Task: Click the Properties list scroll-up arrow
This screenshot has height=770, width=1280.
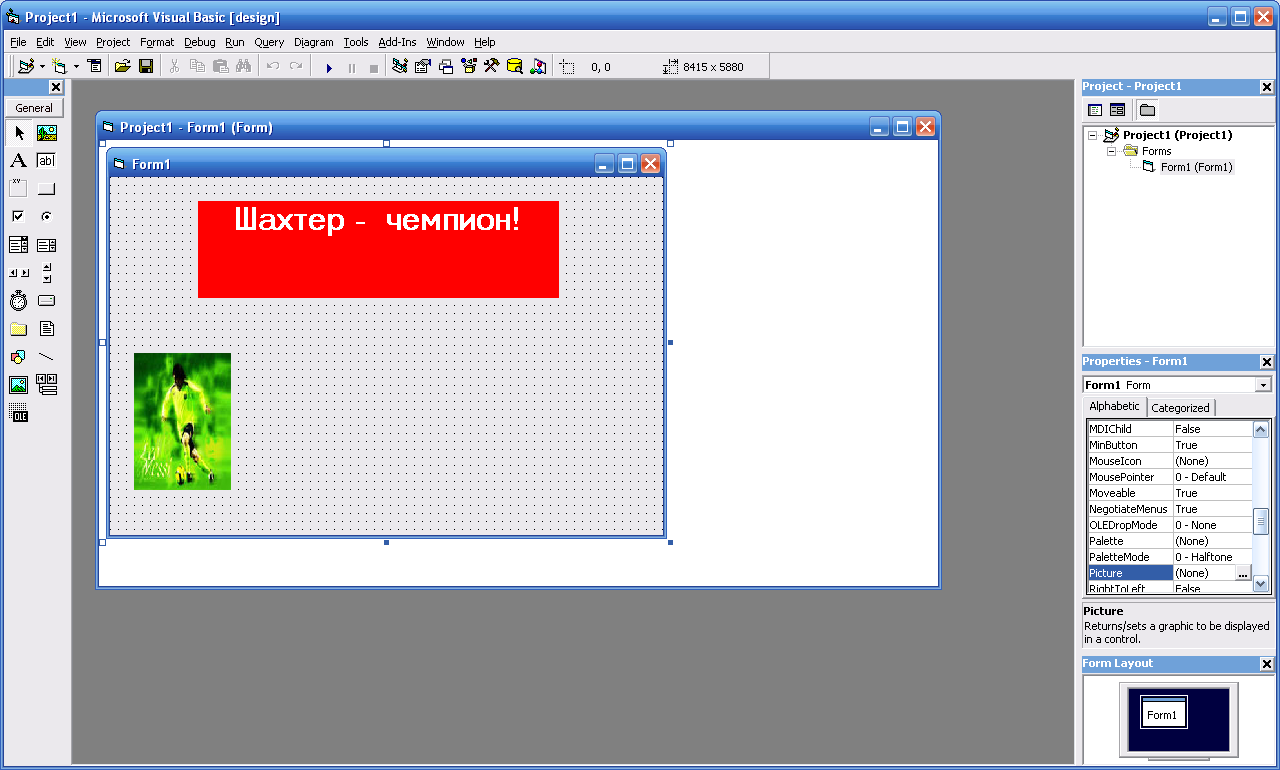Action: pos(1261,430)
